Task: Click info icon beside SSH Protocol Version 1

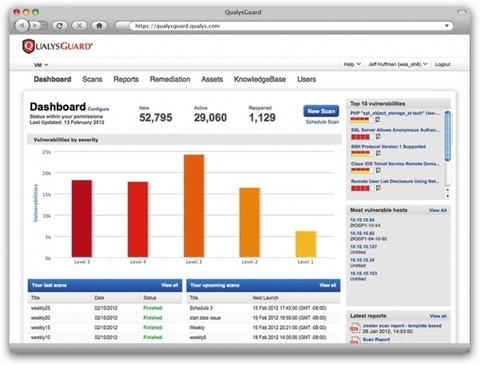Action: tap(378, 153)
